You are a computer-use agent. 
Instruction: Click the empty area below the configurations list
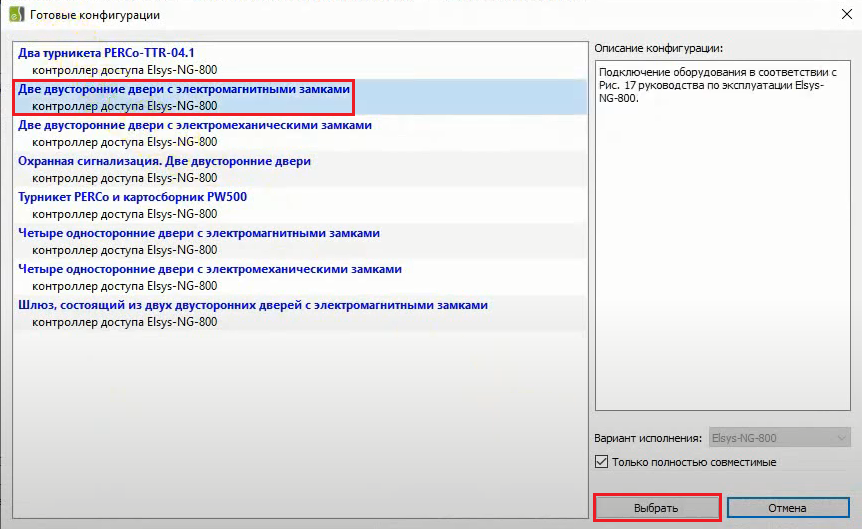click(300, 423)
